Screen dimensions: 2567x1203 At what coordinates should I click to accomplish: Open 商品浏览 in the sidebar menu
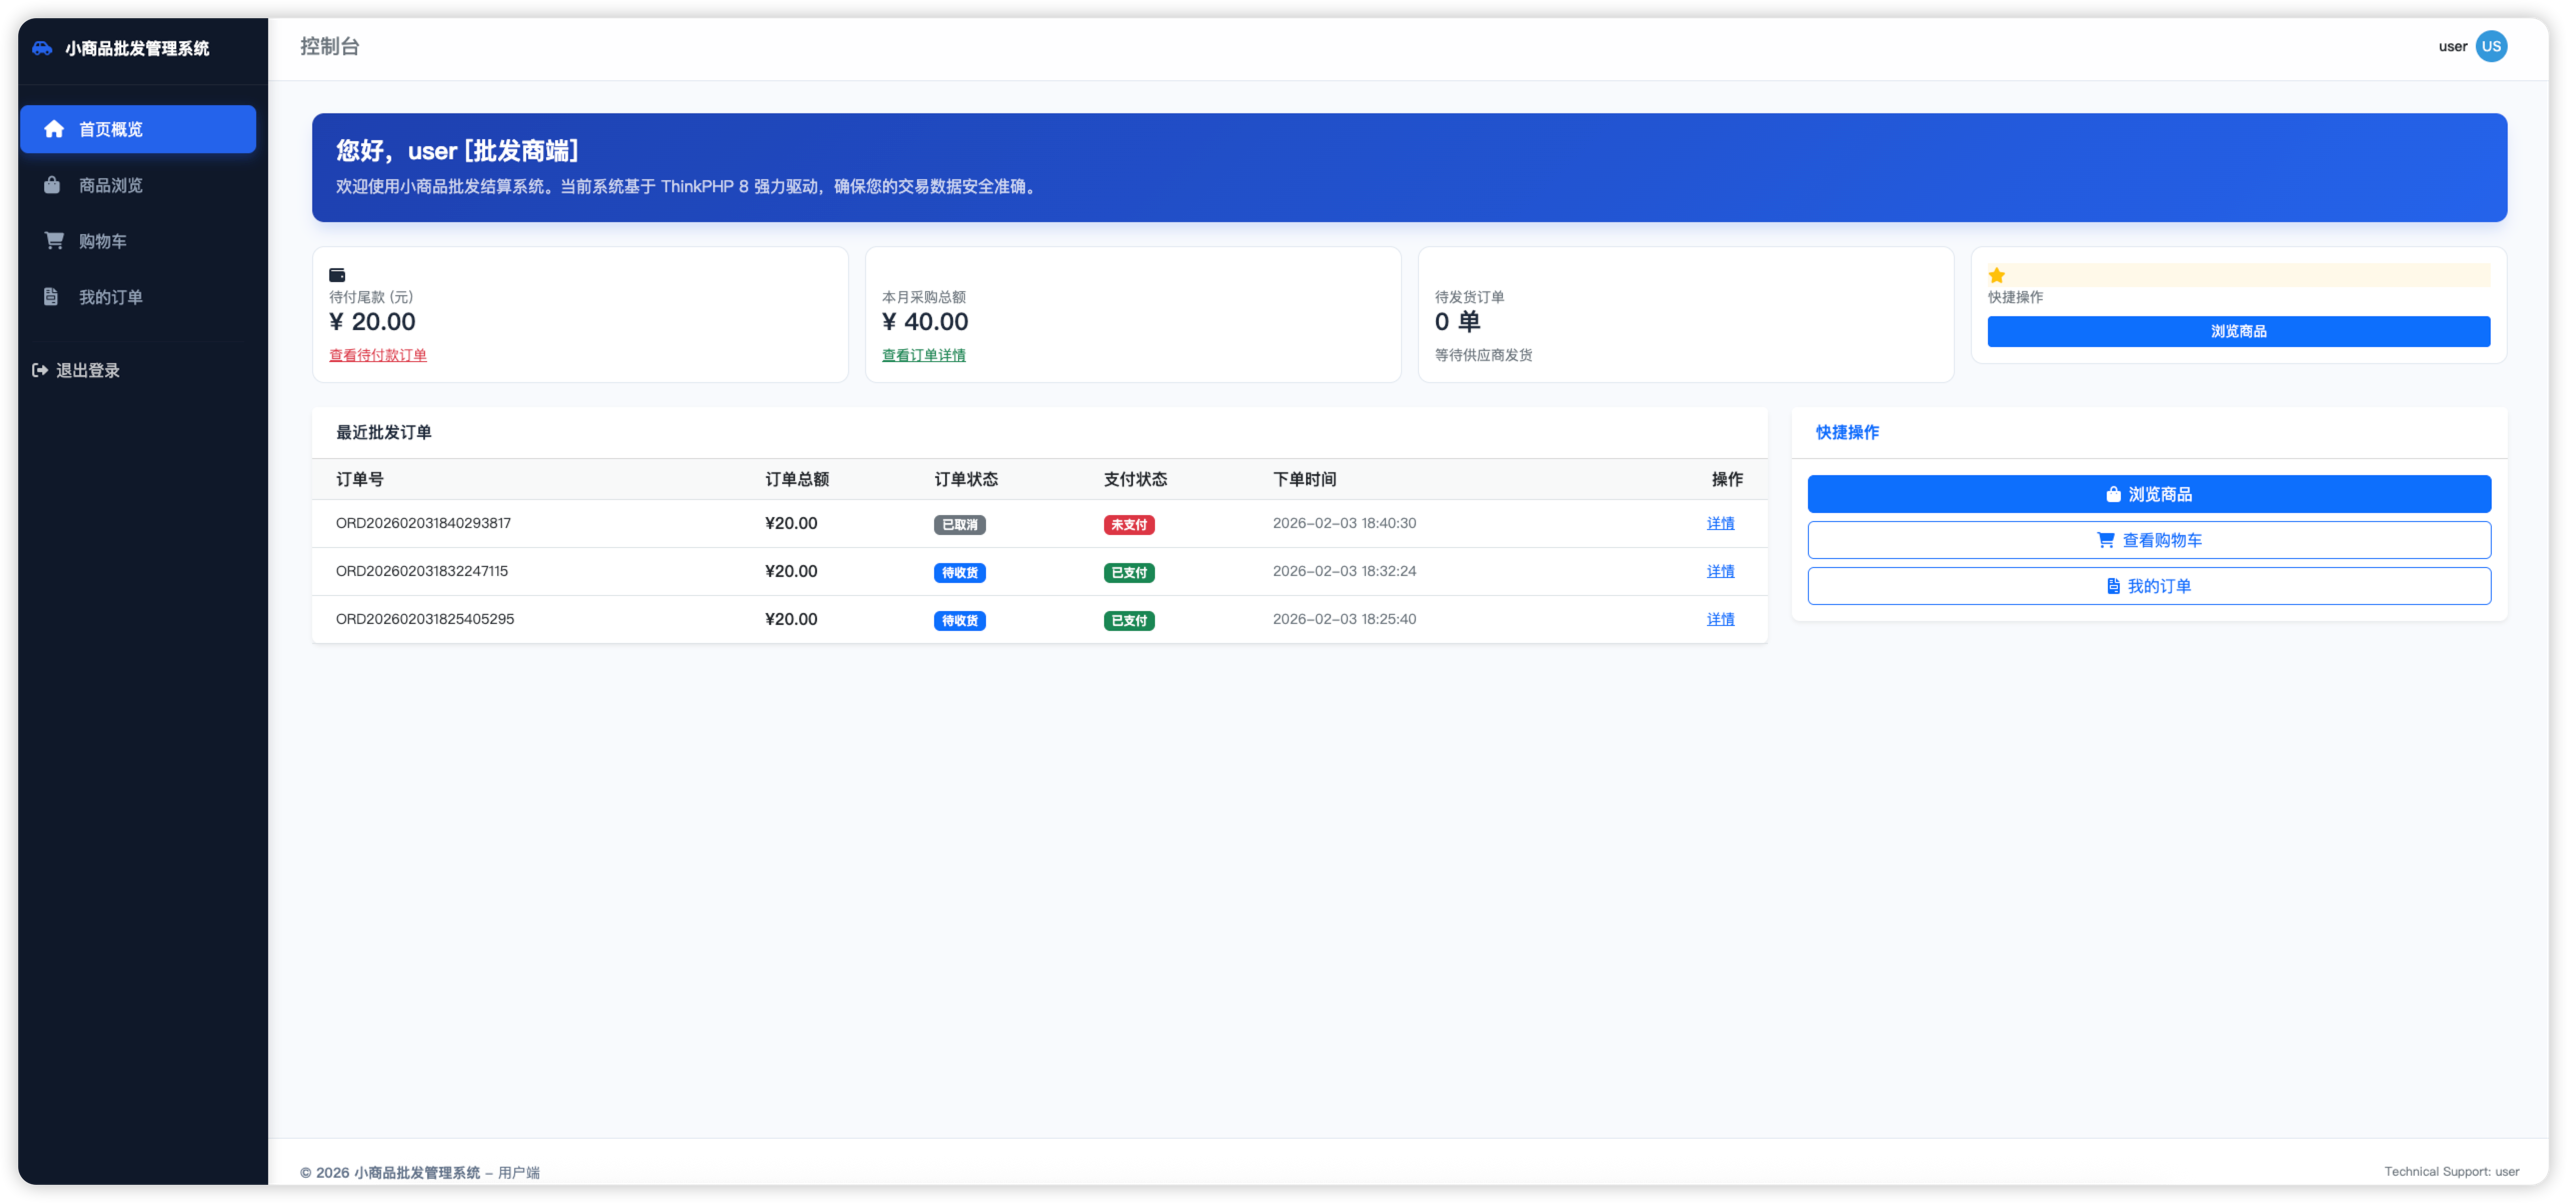coord(110,185)
